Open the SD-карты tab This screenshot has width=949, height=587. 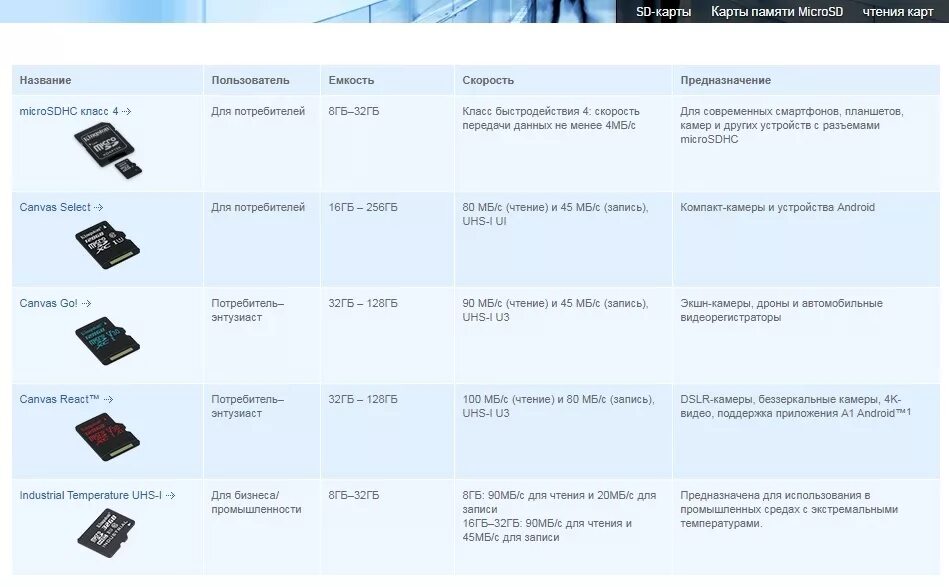663,11
